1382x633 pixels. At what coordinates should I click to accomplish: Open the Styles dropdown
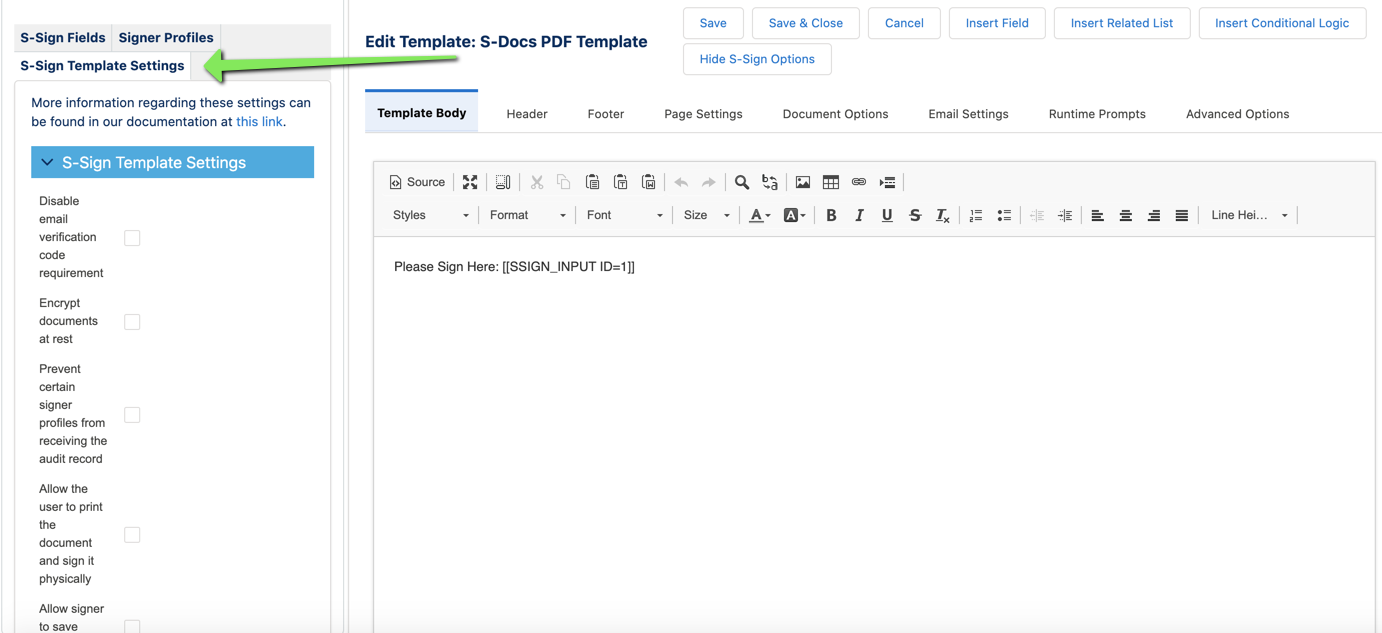tap(430, 215)
